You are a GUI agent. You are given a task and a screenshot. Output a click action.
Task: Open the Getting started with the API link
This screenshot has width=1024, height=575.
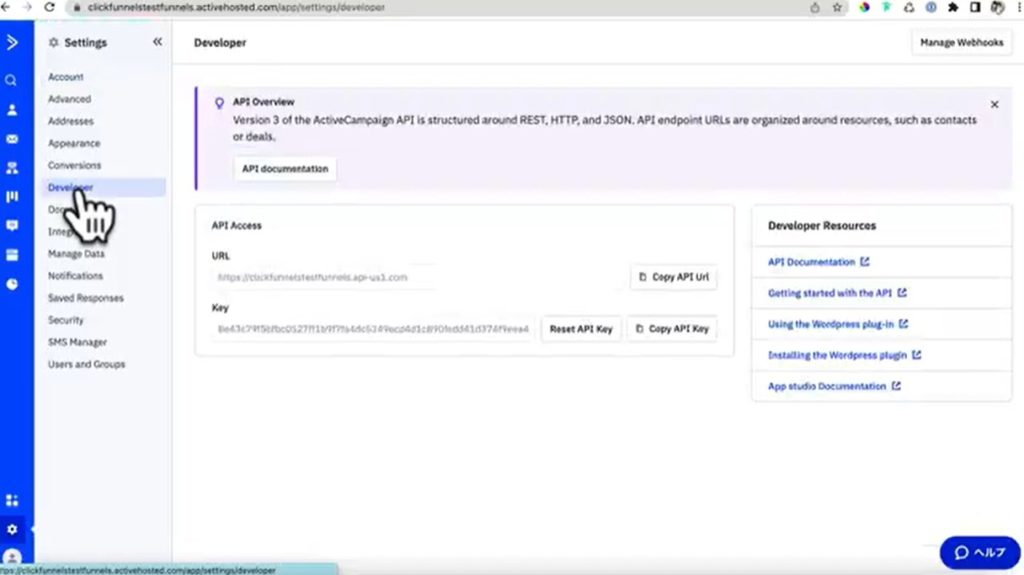830,293
